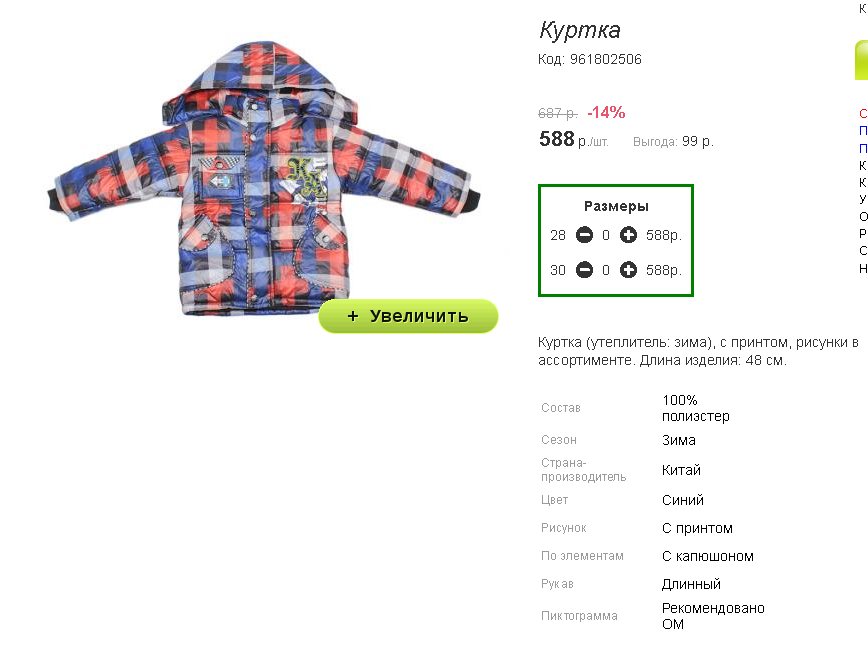Click 588р. price beside size 28
The image size is (868, 652).
[664, 235]
